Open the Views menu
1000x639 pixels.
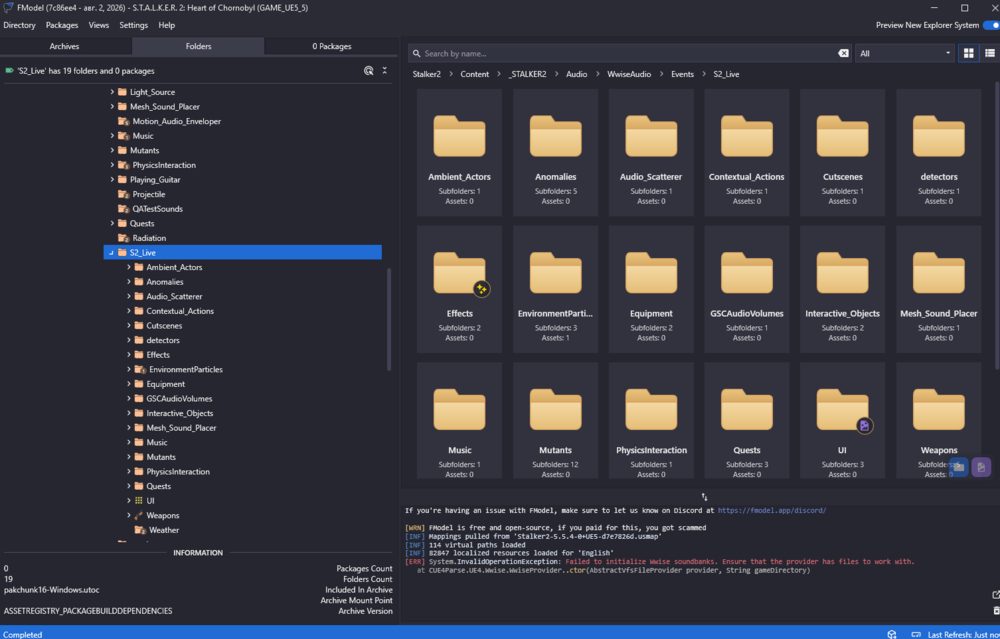99,26
